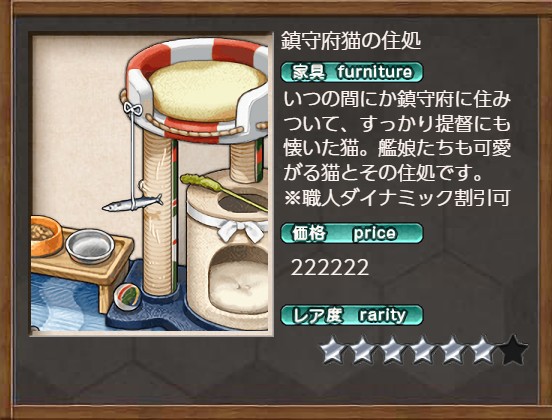Click the sixth silver rarity star
Image resolution: width=552 pixels, height=420 pixels.
[x=483, y=349]
